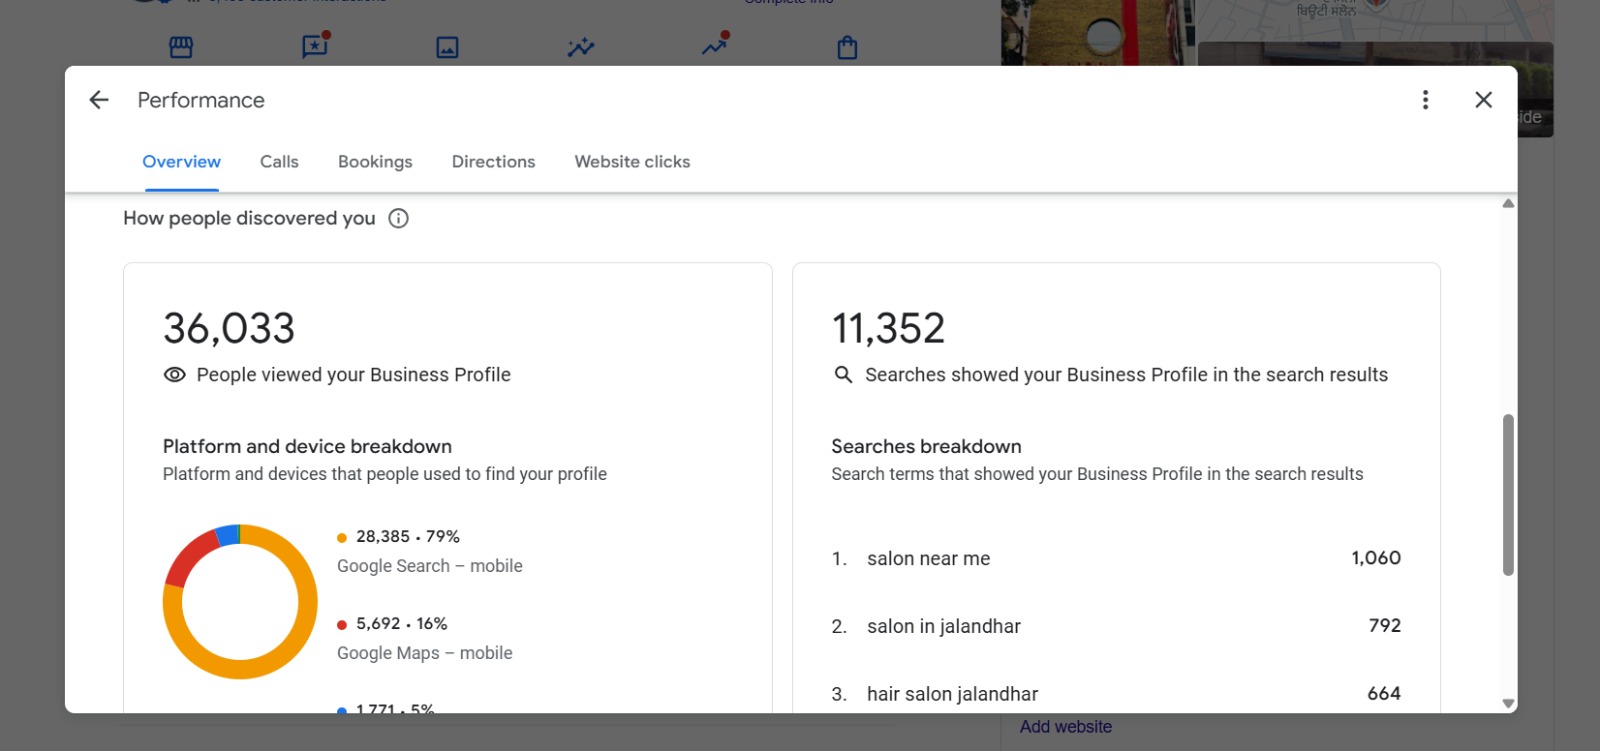Click the '28,385 · 79%' value
This screenshot has height=751, width=1600.
pos(408,537)
